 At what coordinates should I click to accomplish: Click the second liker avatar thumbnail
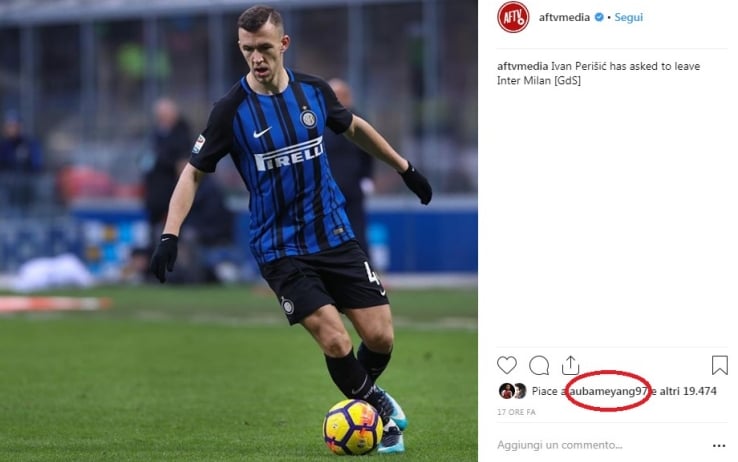[x=520, y=391]
